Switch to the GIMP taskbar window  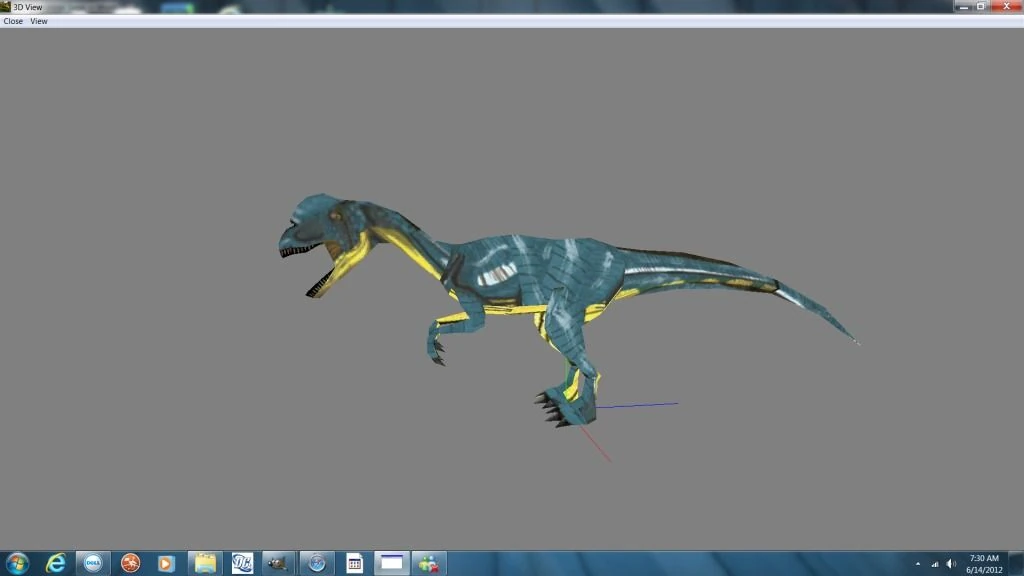click(x=279, y=563)
